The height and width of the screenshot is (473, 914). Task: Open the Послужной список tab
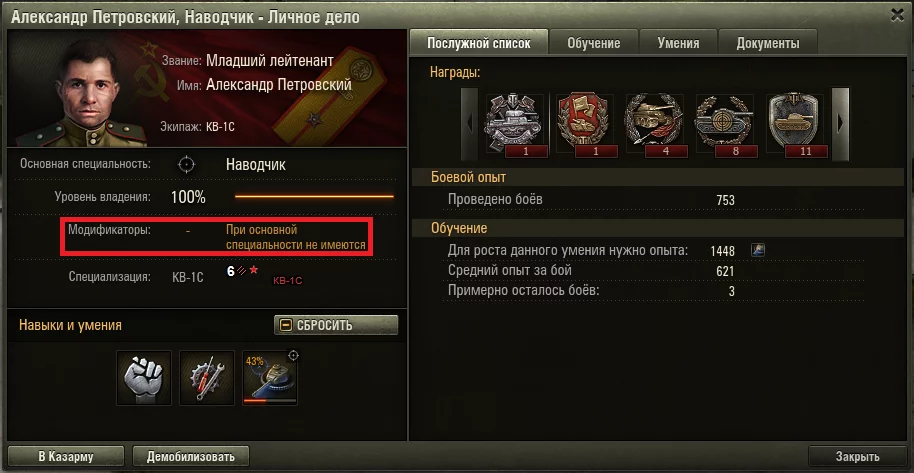pos(479,43)
